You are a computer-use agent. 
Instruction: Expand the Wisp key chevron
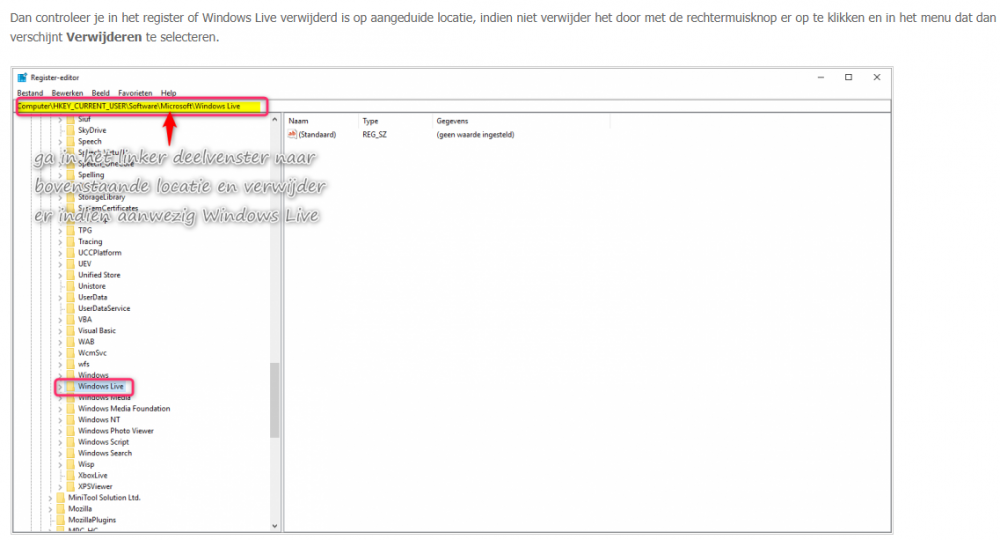point(61,465)
